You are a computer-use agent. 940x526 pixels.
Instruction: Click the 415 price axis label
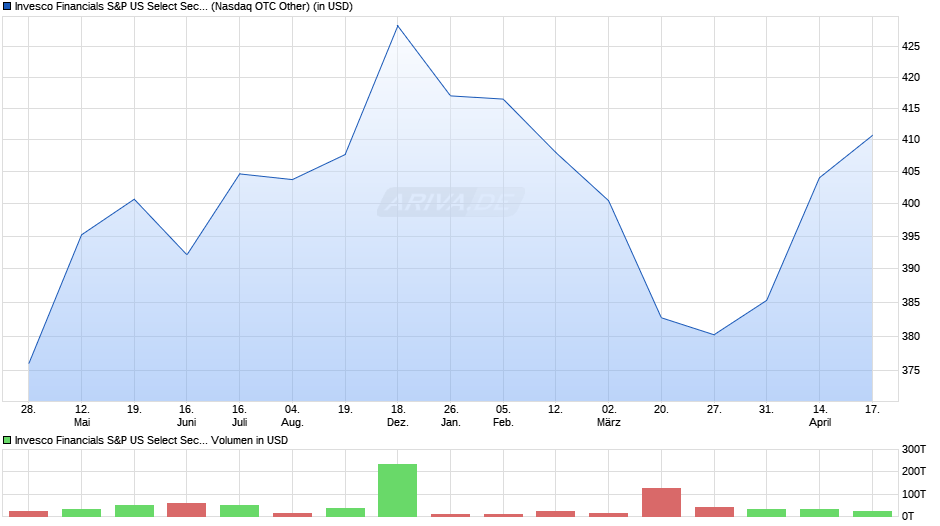[x=911, y=109]
